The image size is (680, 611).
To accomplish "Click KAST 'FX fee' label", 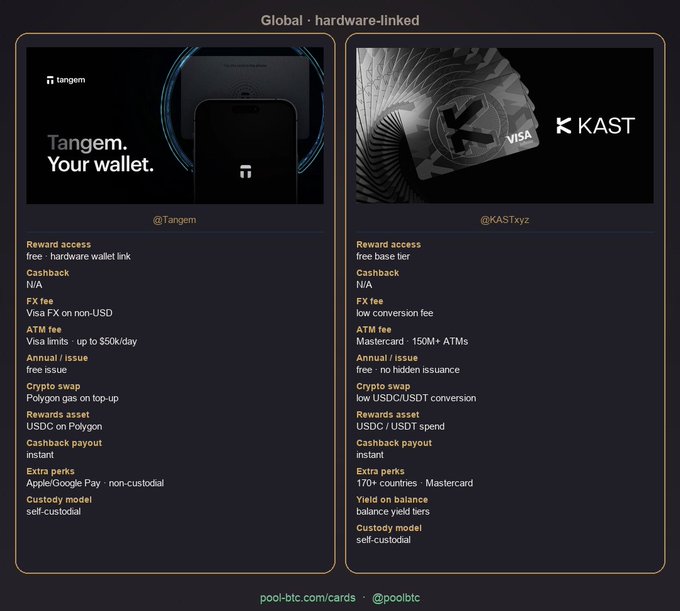I will [x=369, y=301].
